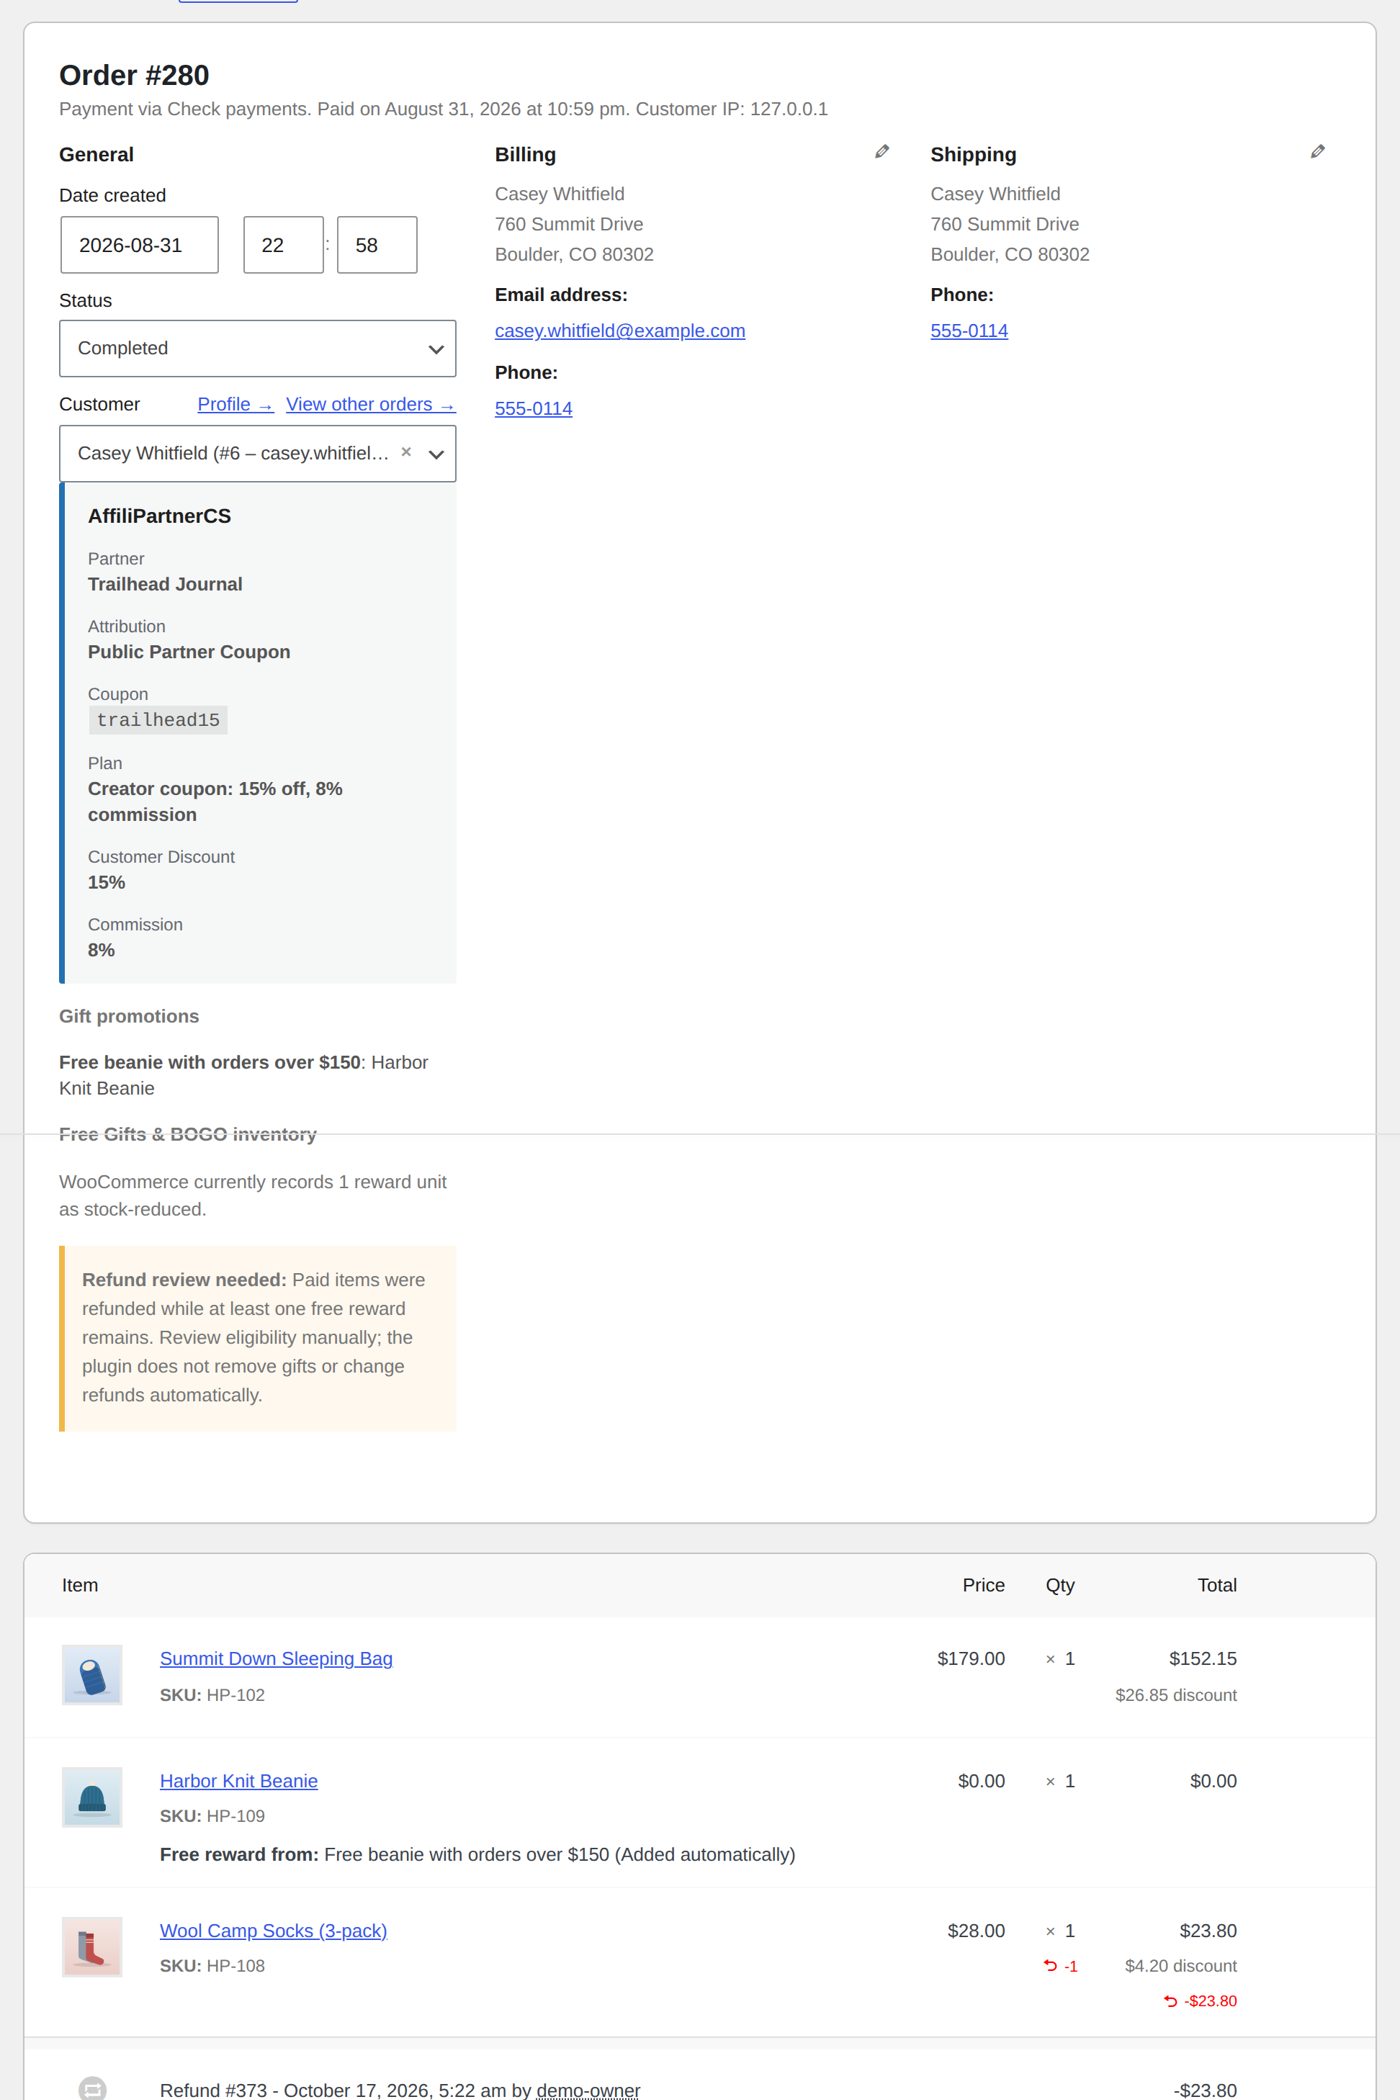Image resolution: width=1400 pixels, height=2100 pixels.
Task: Click the refund icon beside Refund #373
Action: point(92,2088)
